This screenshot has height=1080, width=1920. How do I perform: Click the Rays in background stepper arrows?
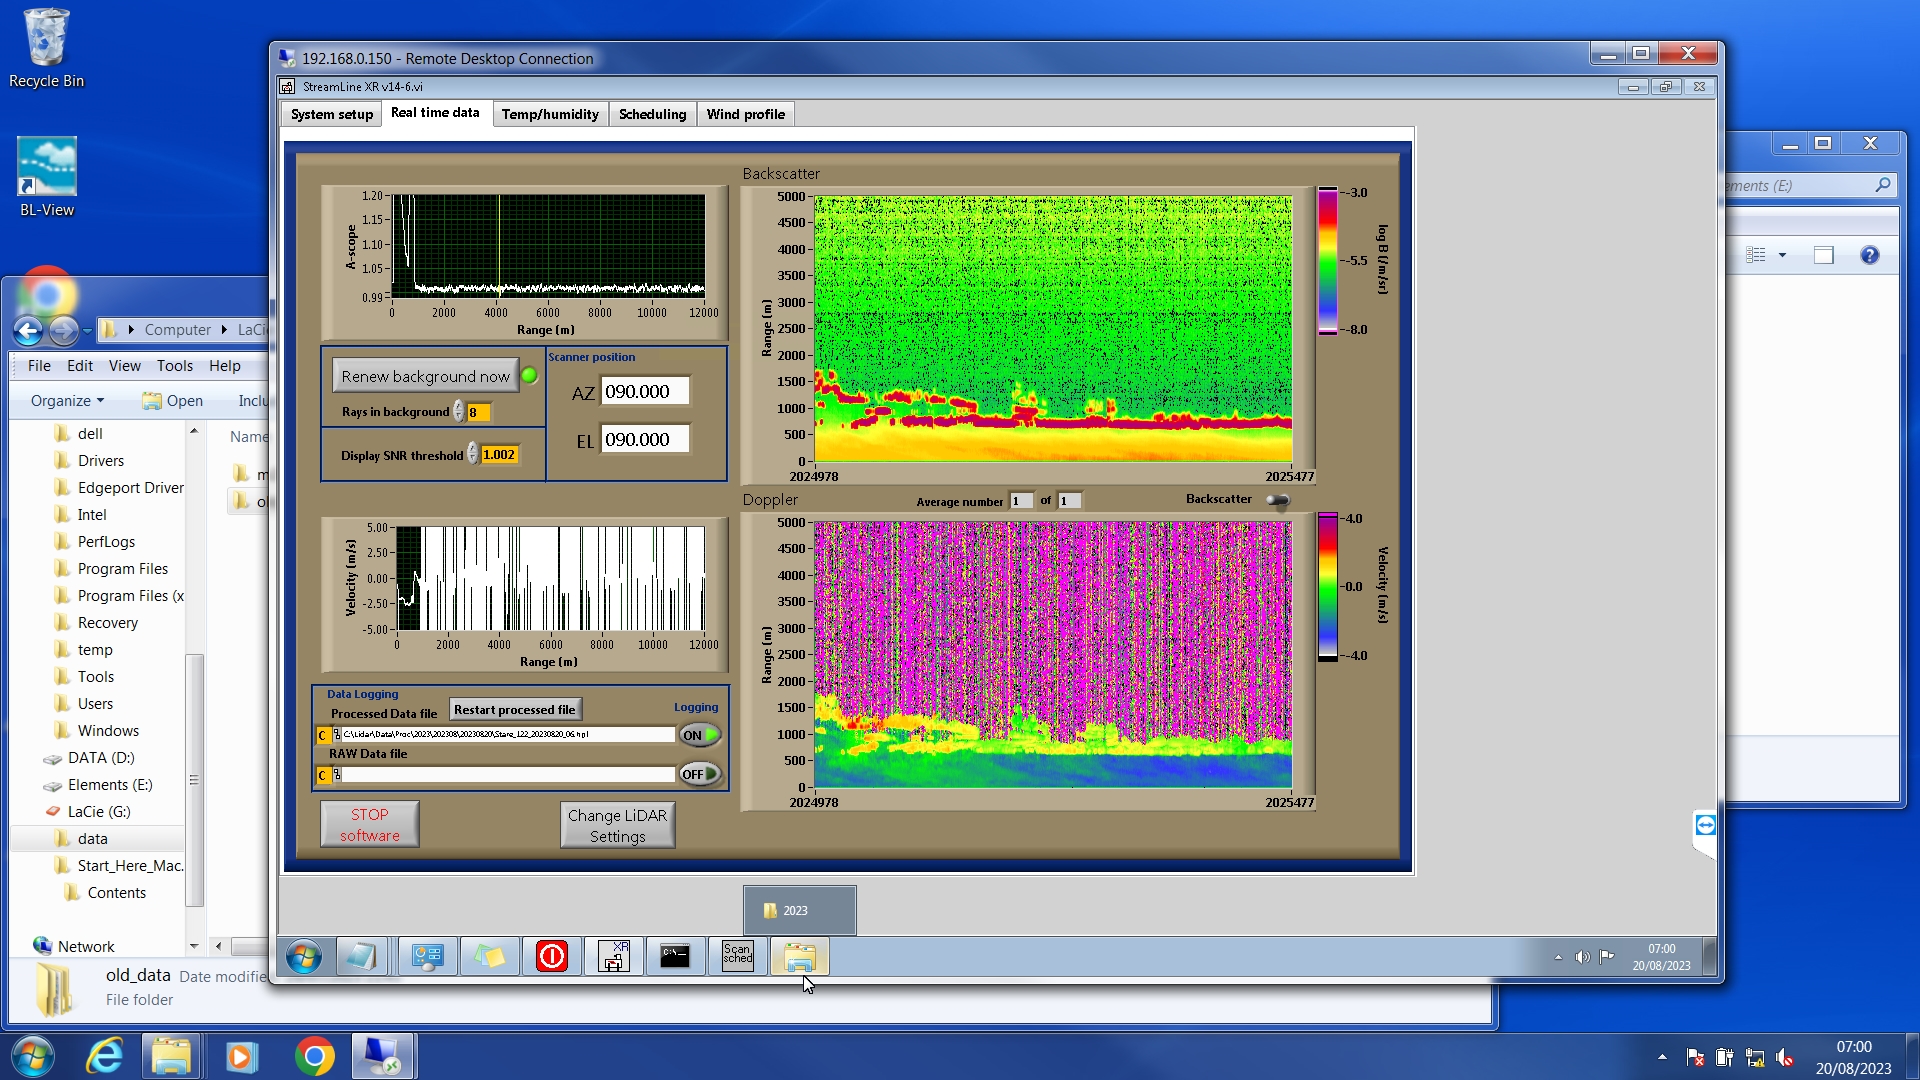(458, 412)
